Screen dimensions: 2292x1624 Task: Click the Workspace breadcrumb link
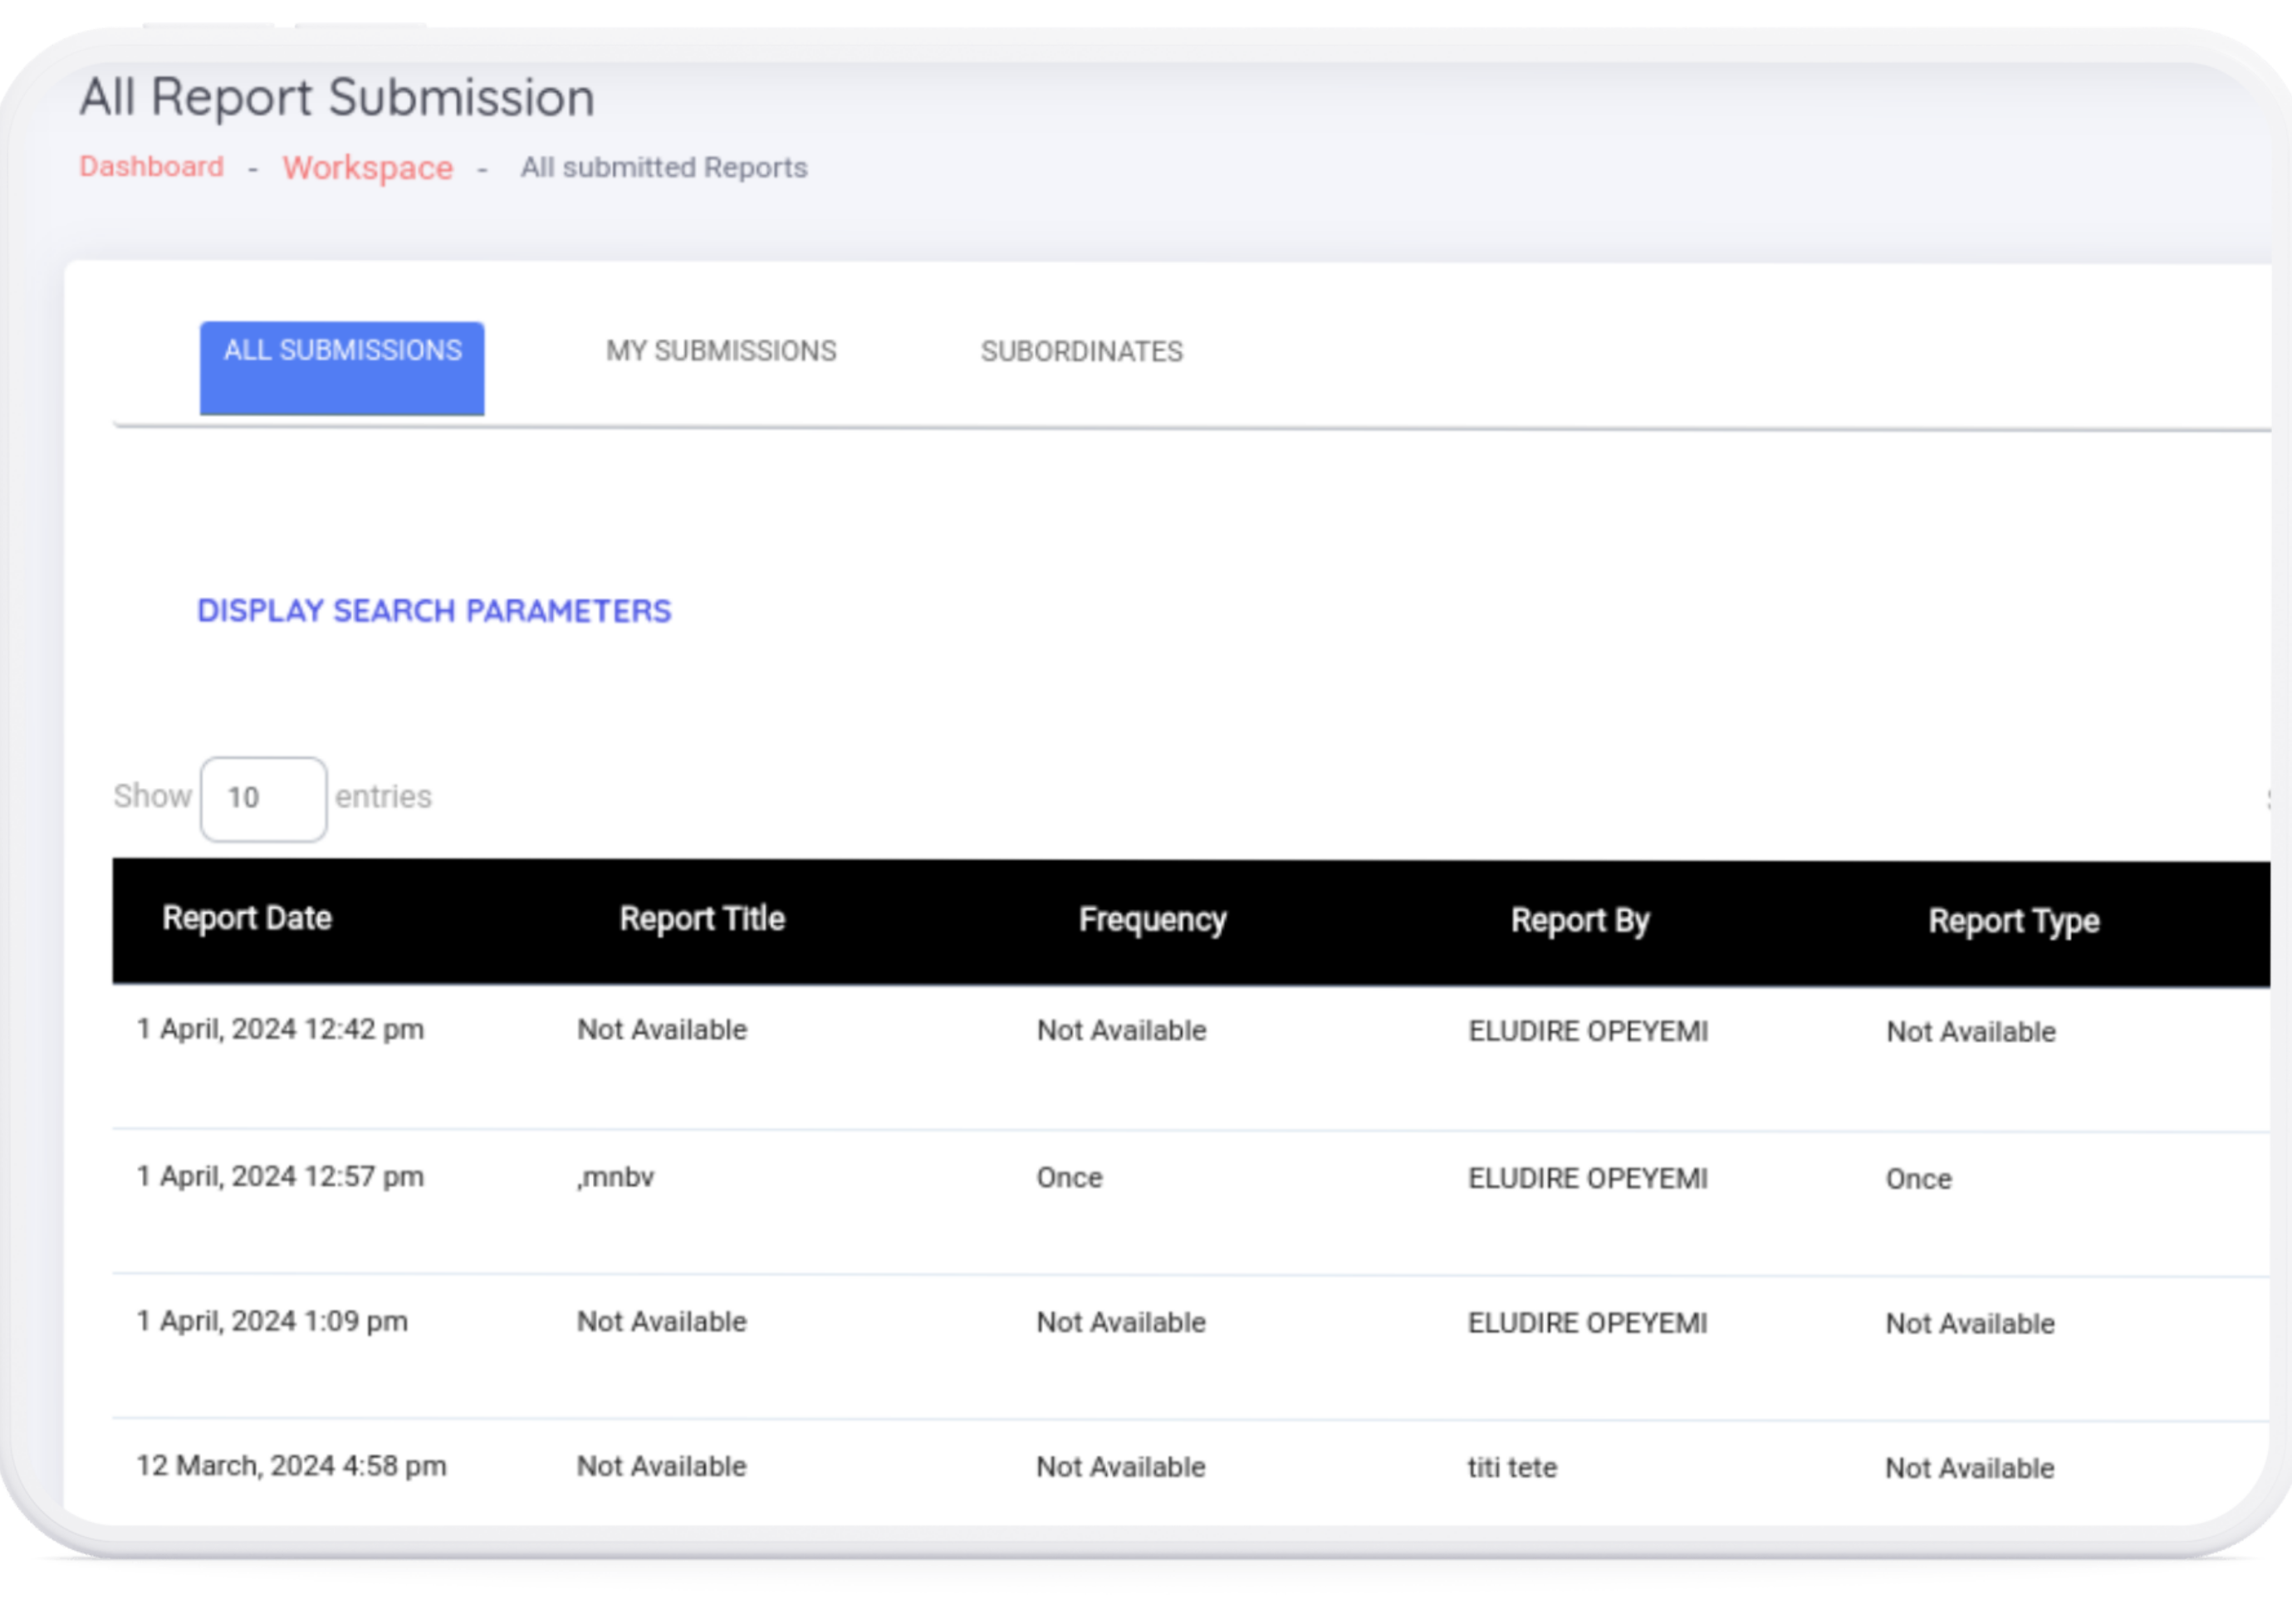[367, 168]
